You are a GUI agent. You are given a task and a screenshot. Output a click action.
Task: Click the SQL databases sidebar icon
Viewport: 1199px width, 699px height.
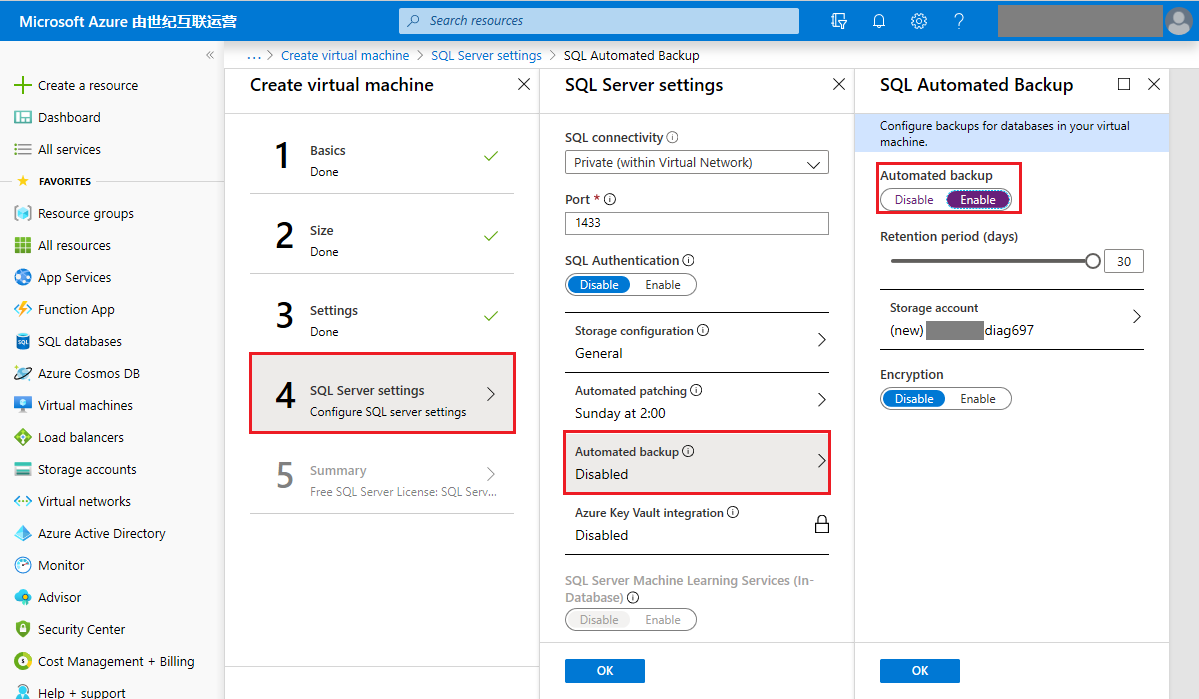click(x=23, y=342)
